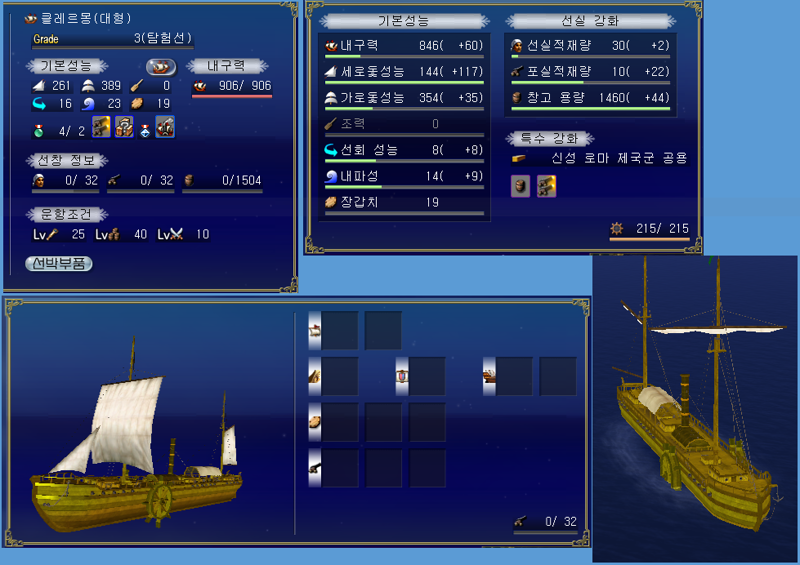Select the cargo crates skill icon
The width and height of the screenshot is (800, 565).
tap(124, 127)
